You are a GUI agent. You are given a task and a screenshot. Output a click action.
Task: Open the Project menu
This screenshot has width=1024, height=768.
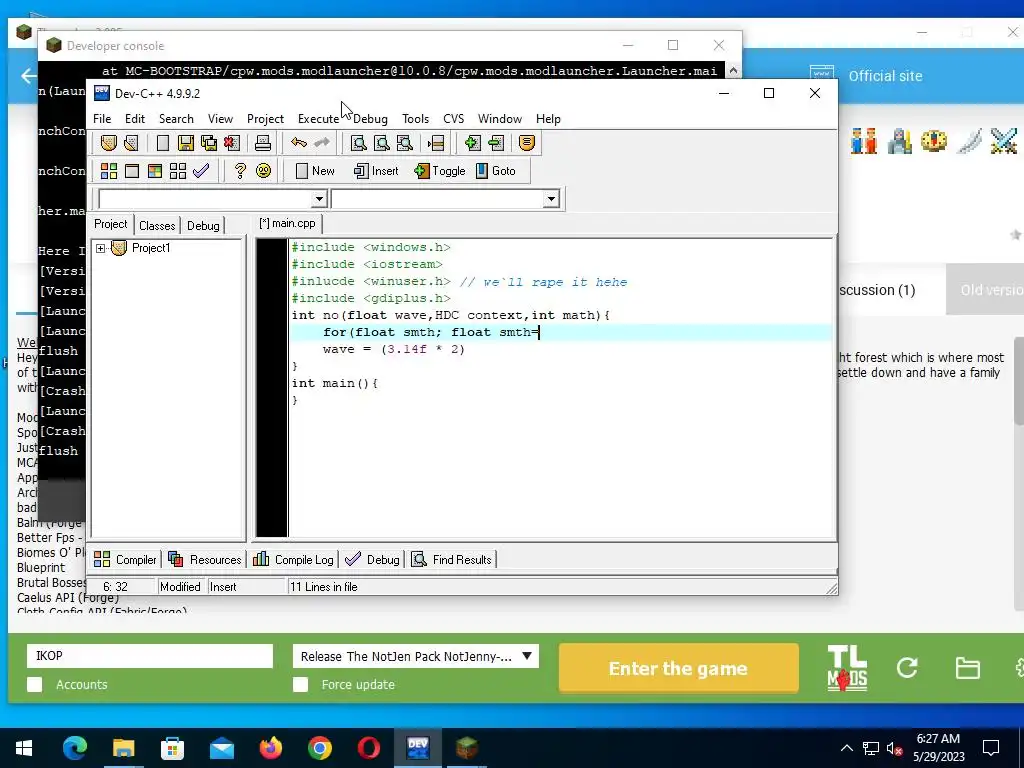pos(265,119)
